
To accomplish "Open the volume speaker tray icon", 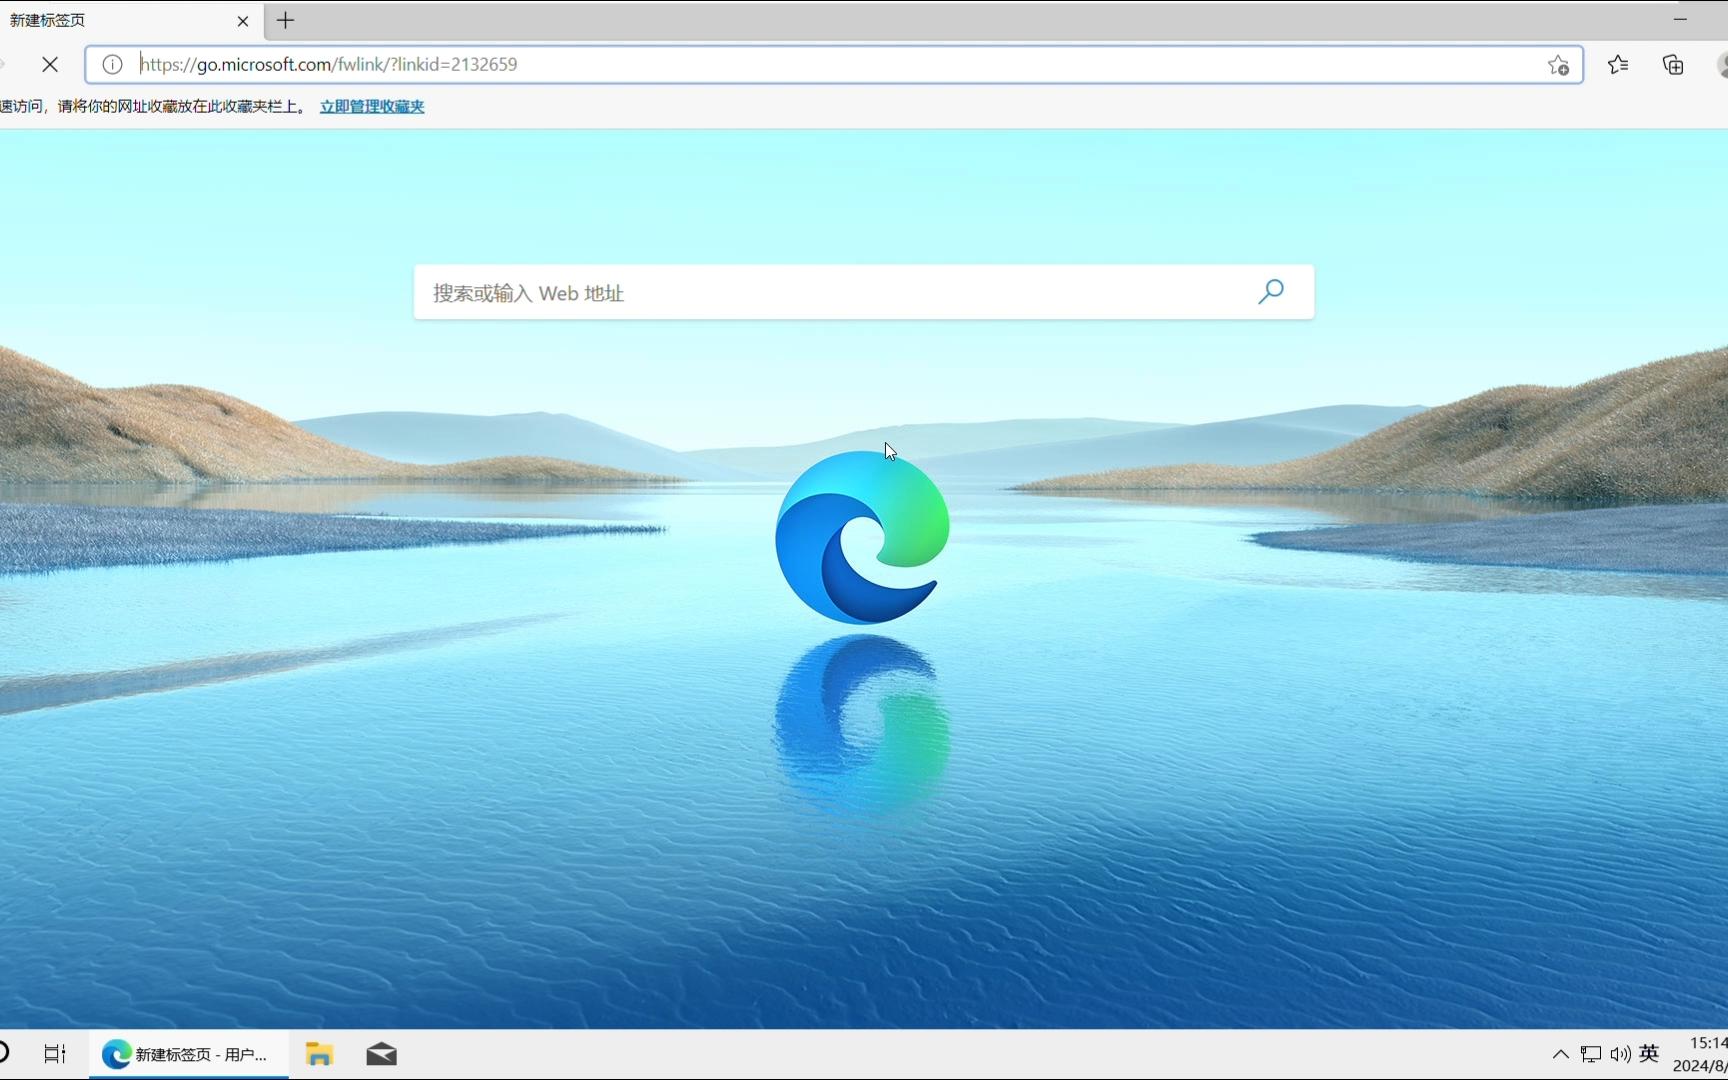I will click(1620, 1054).
